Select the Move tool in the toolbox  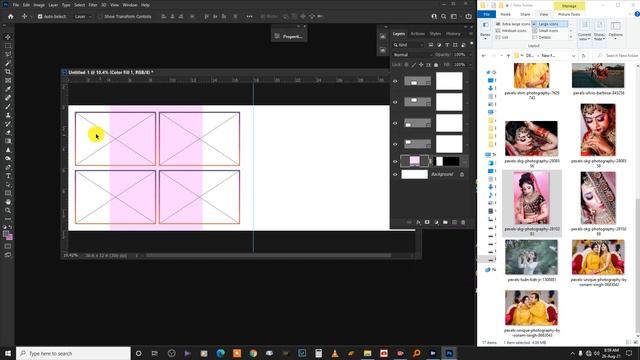pyautogui.click(x=8, y=37)
